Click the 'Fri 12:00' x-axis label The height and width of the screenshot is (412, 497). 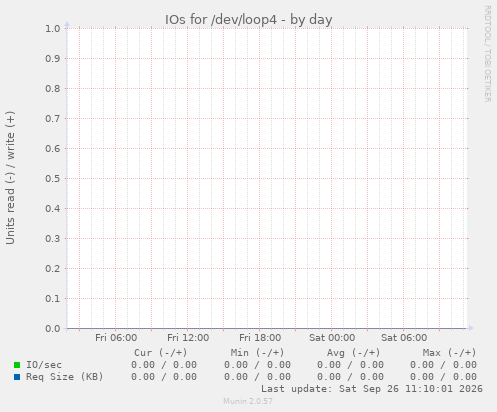tap(188, 338)
